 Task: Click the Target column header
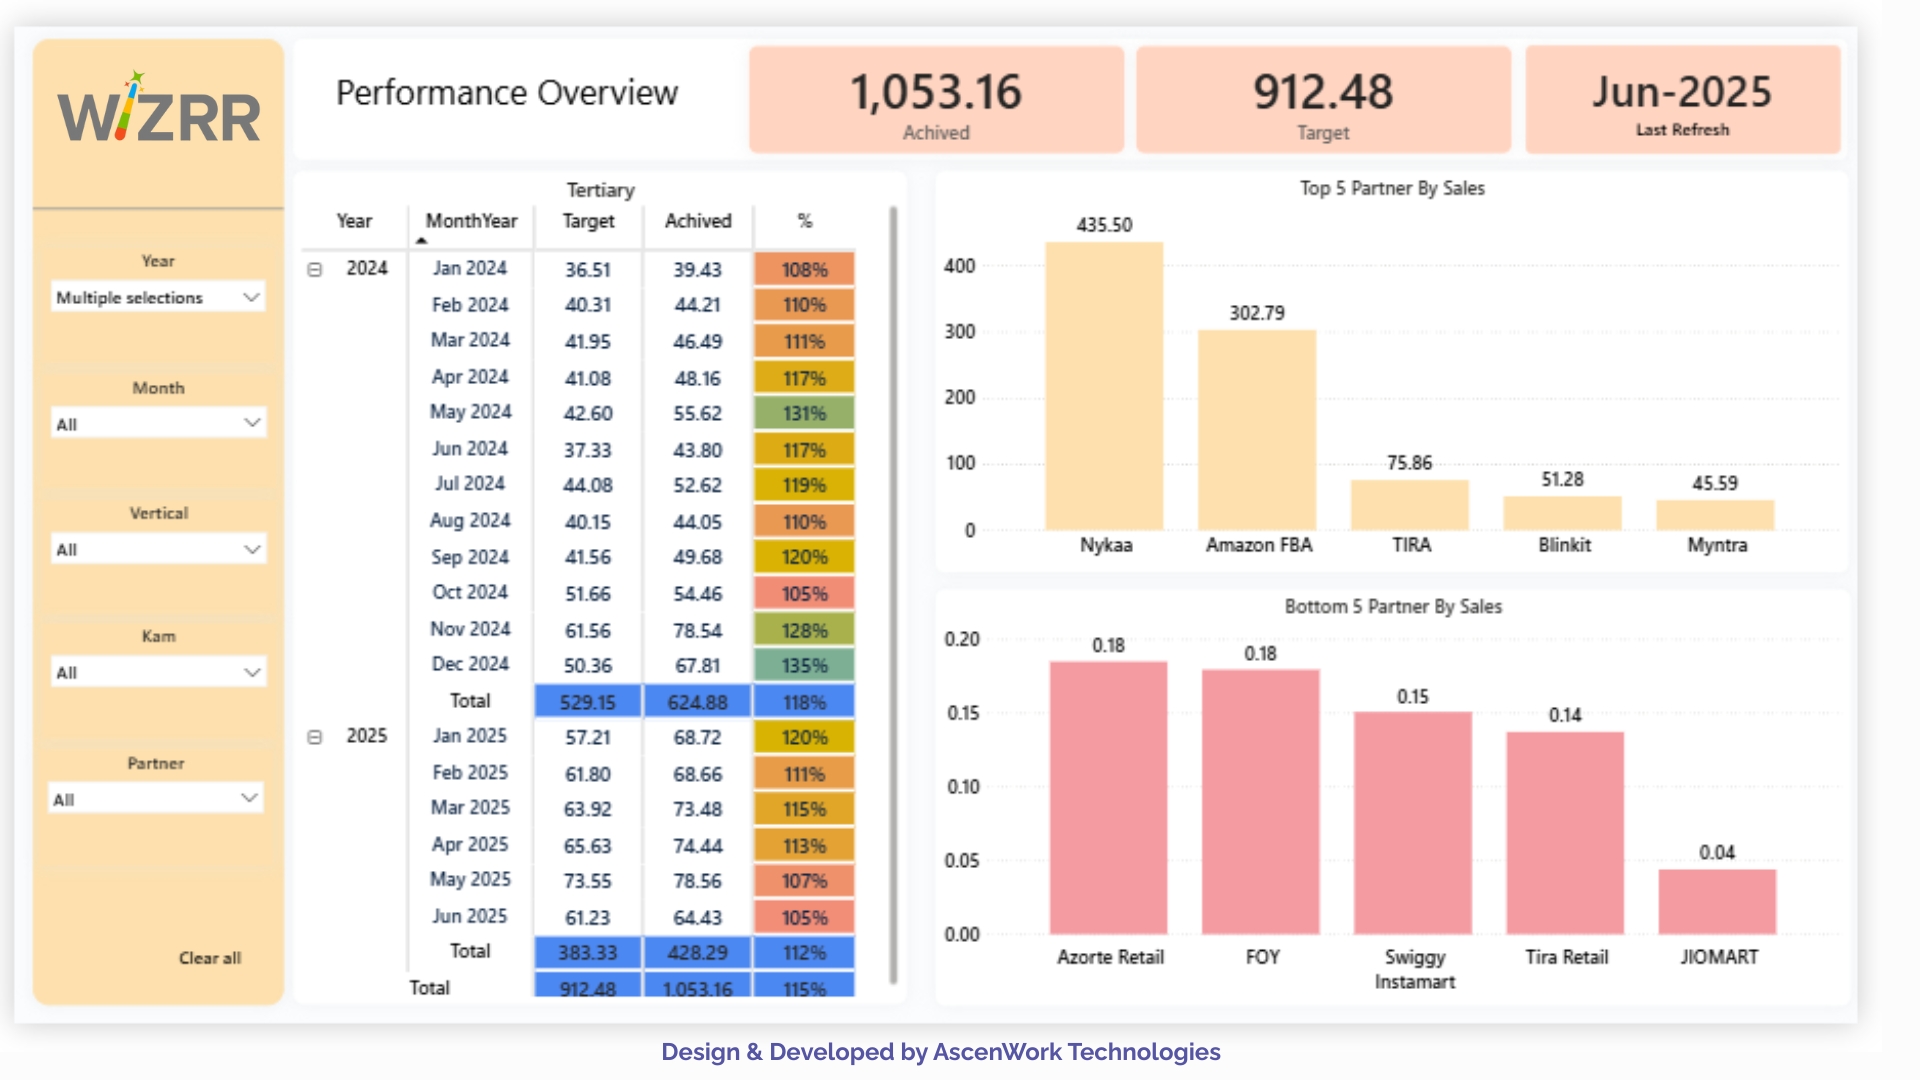click(x=588, y=221)
